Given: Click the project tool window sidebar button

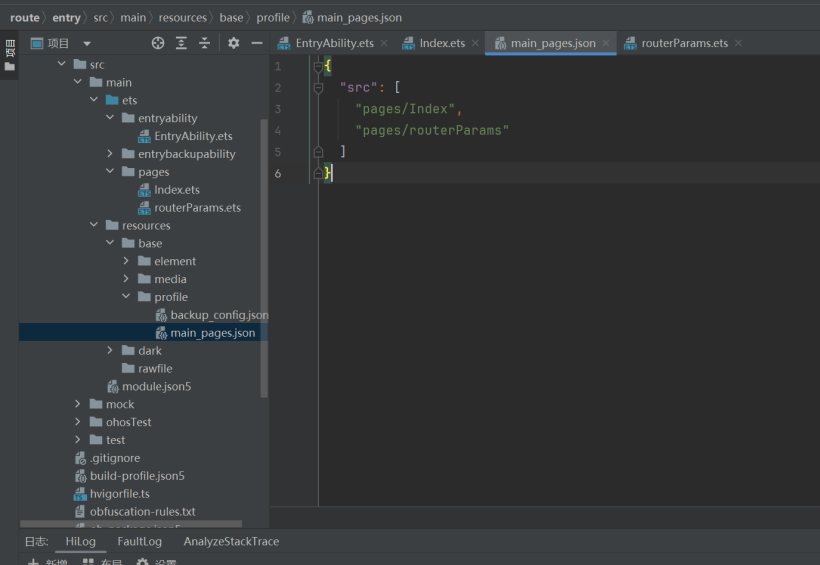Looking at the screenshot, I should [9, 55].
